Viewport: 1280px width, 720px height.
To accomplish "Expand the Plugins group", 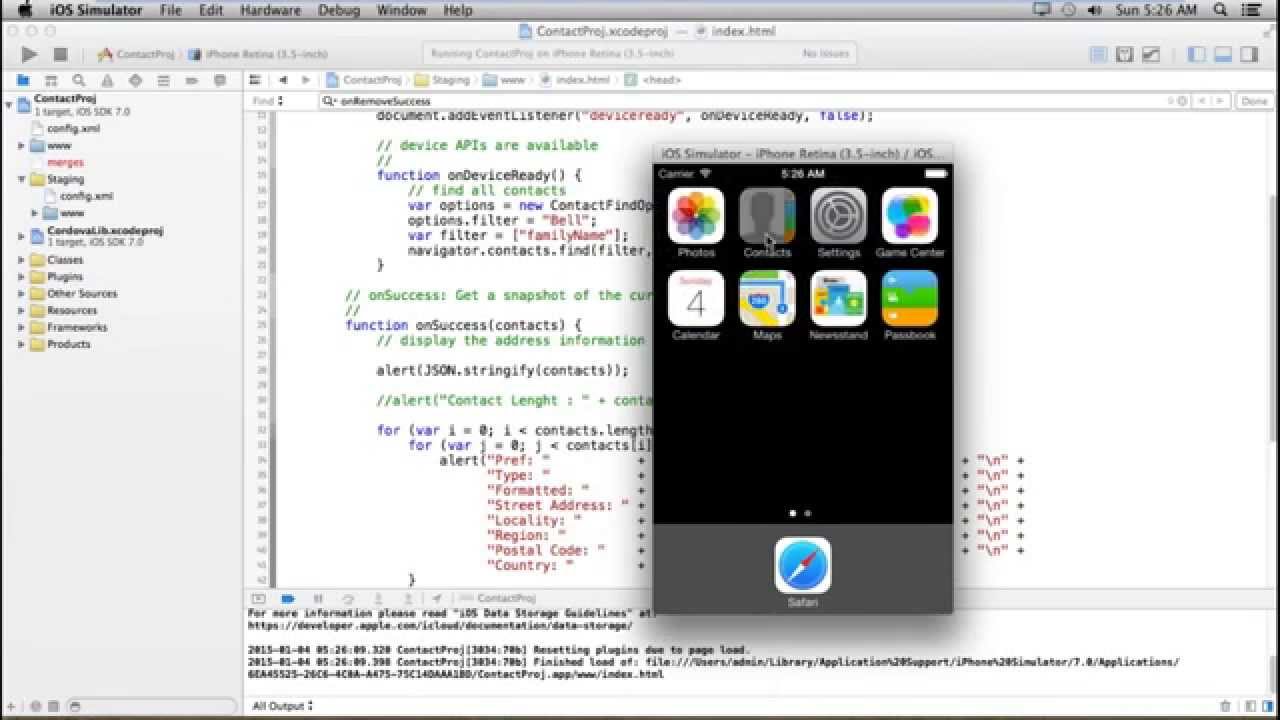I will point(21,277).
